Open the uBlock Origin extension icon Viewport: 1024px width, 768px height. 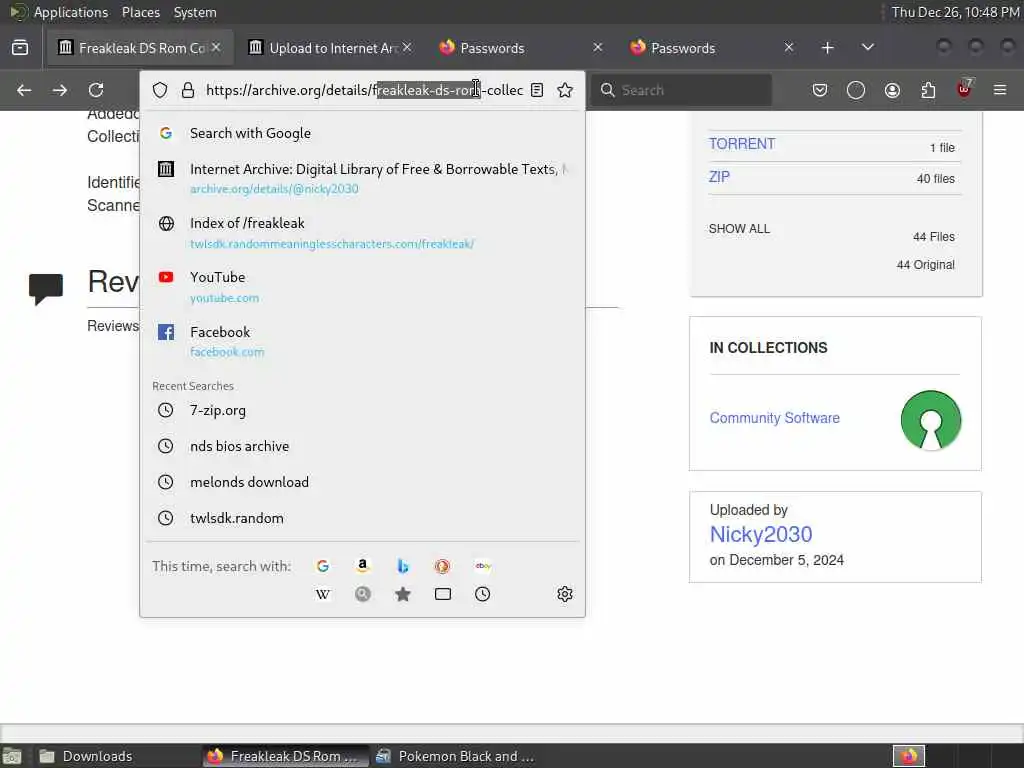click(x=964, y=89)
